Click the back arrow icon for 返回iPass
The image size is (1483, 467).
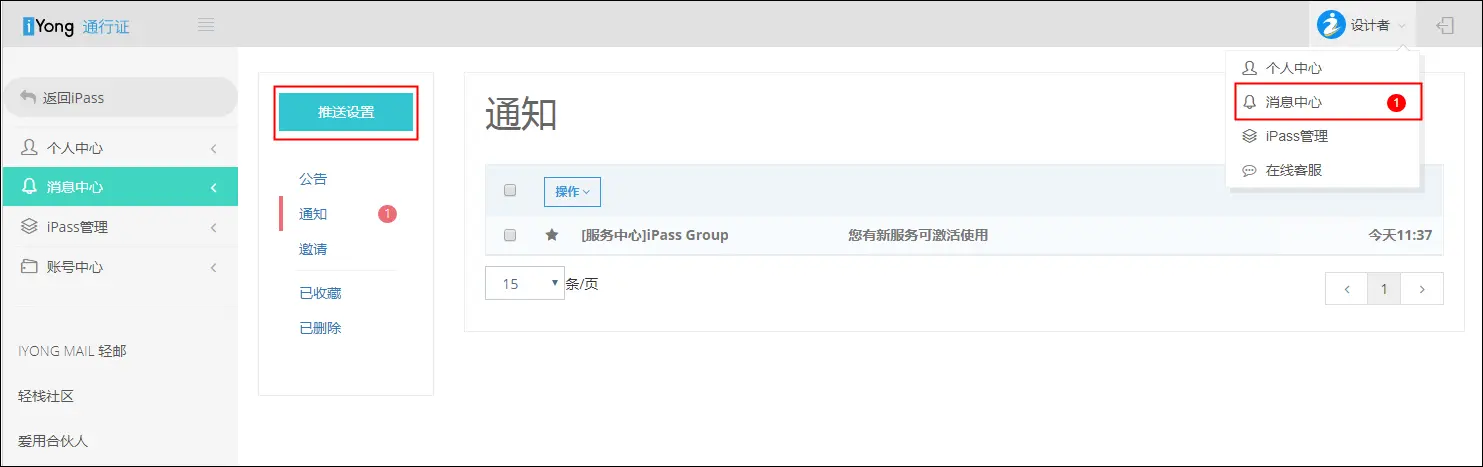pos(28,98)
